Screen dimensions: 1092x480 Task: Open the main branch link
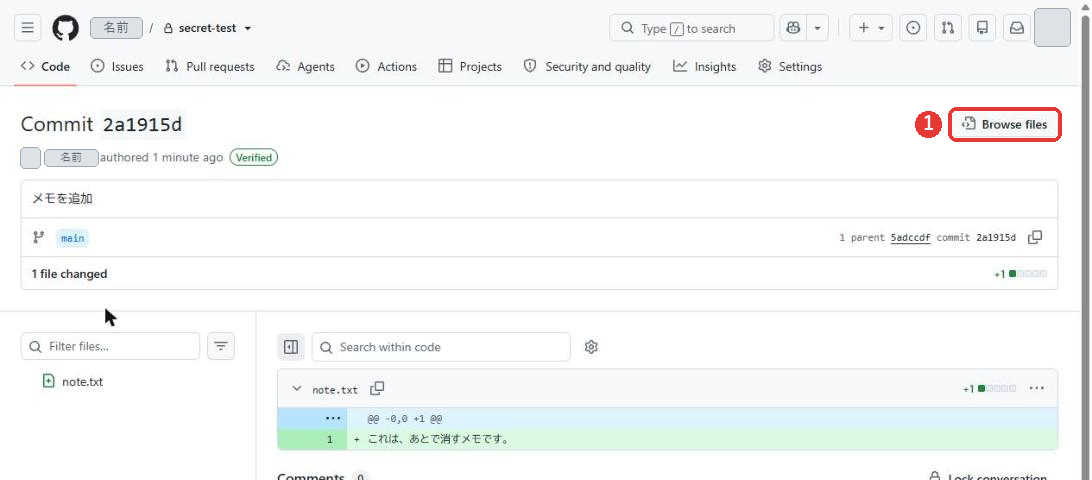point(72,238)
